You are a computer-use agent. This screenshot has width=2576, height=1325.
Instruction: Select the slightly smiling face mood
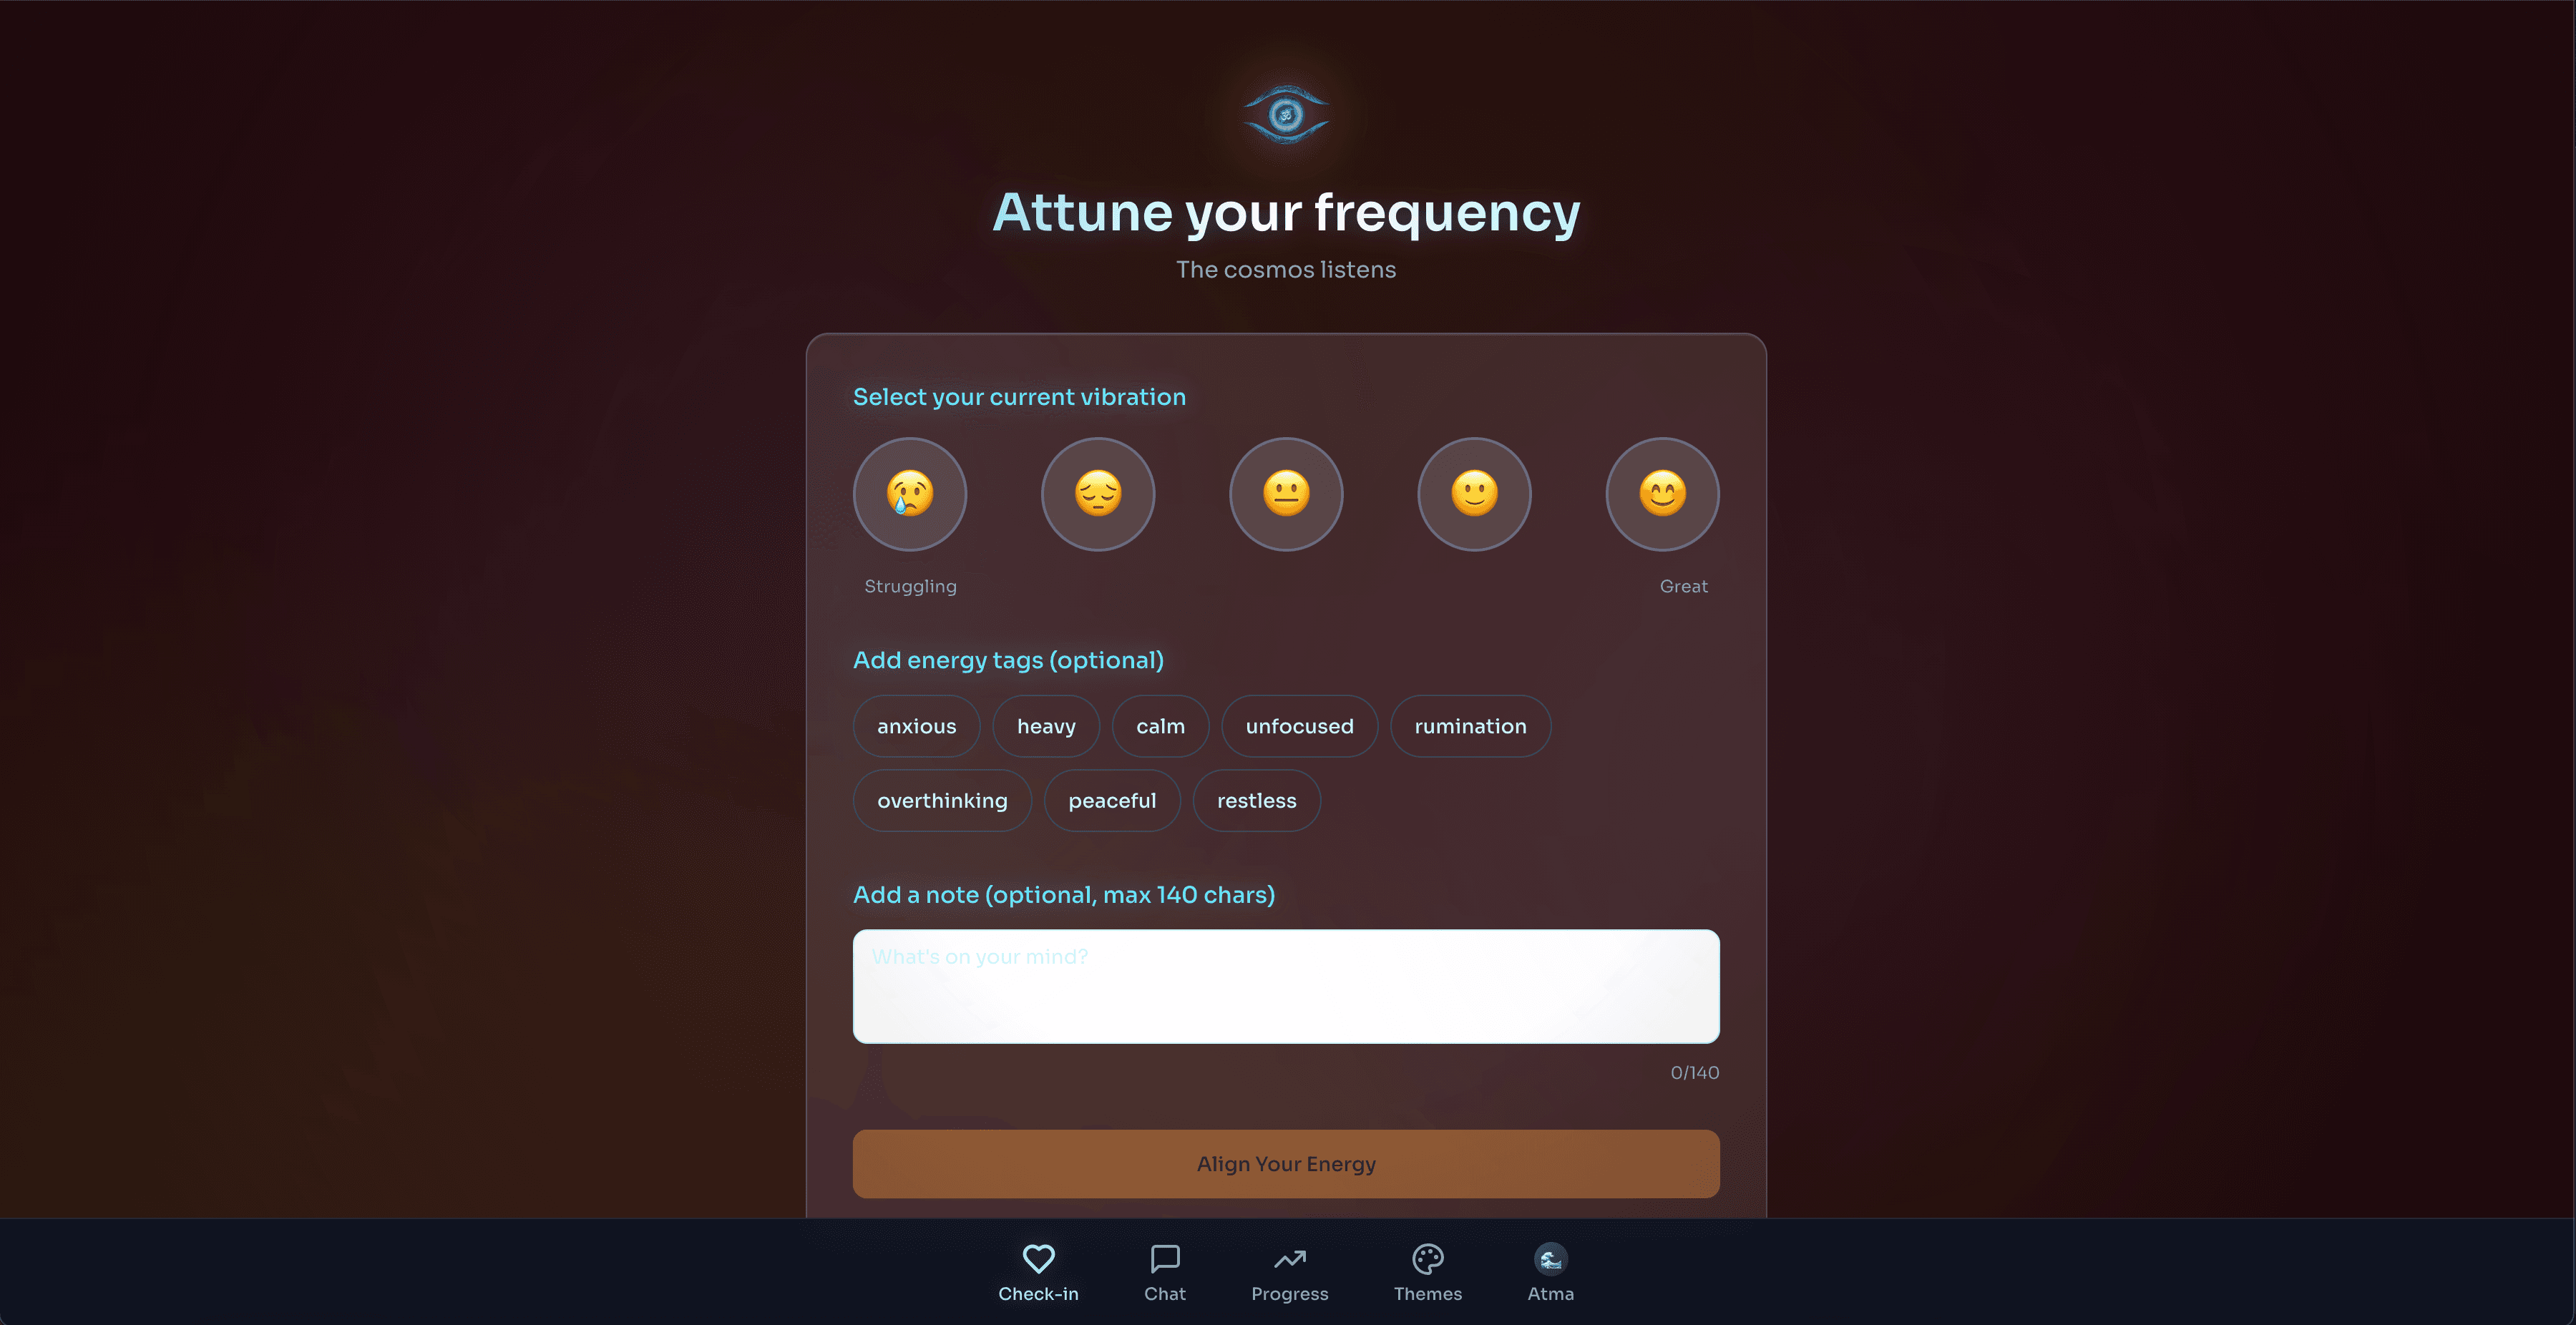(1474, 493)
